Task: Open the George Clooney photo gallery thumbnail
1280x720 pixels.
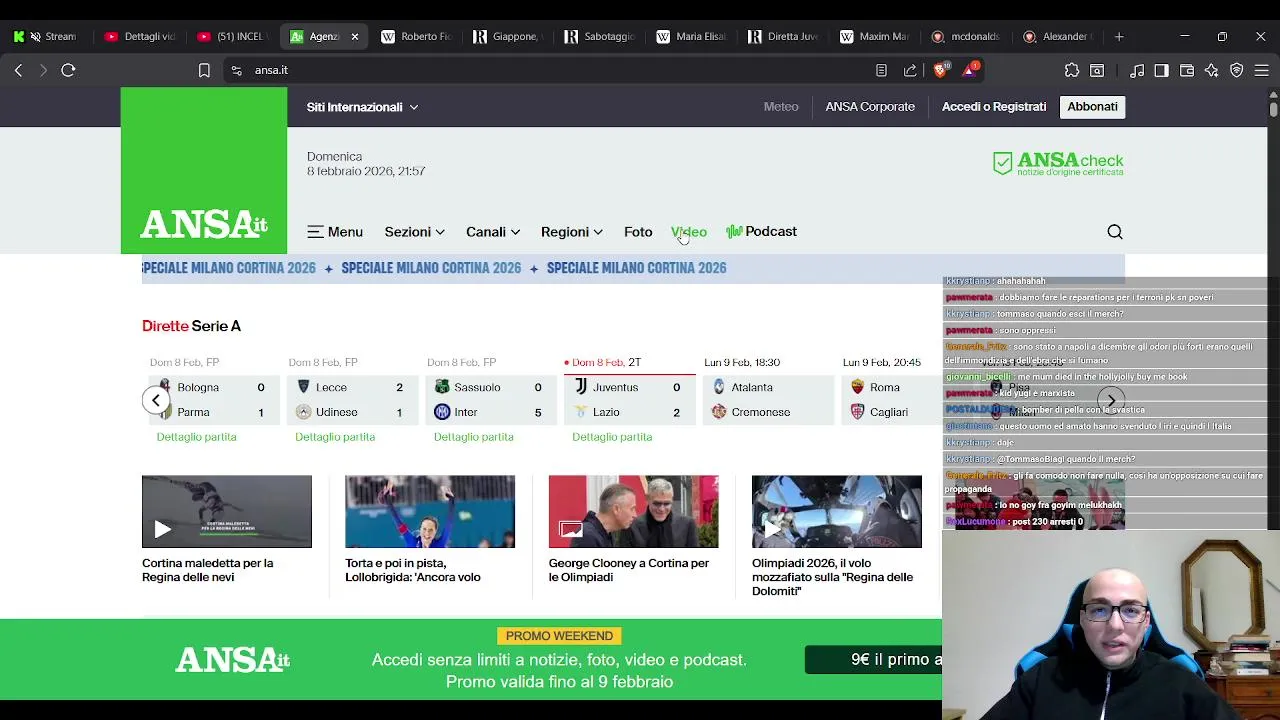Action: (633, 512)
